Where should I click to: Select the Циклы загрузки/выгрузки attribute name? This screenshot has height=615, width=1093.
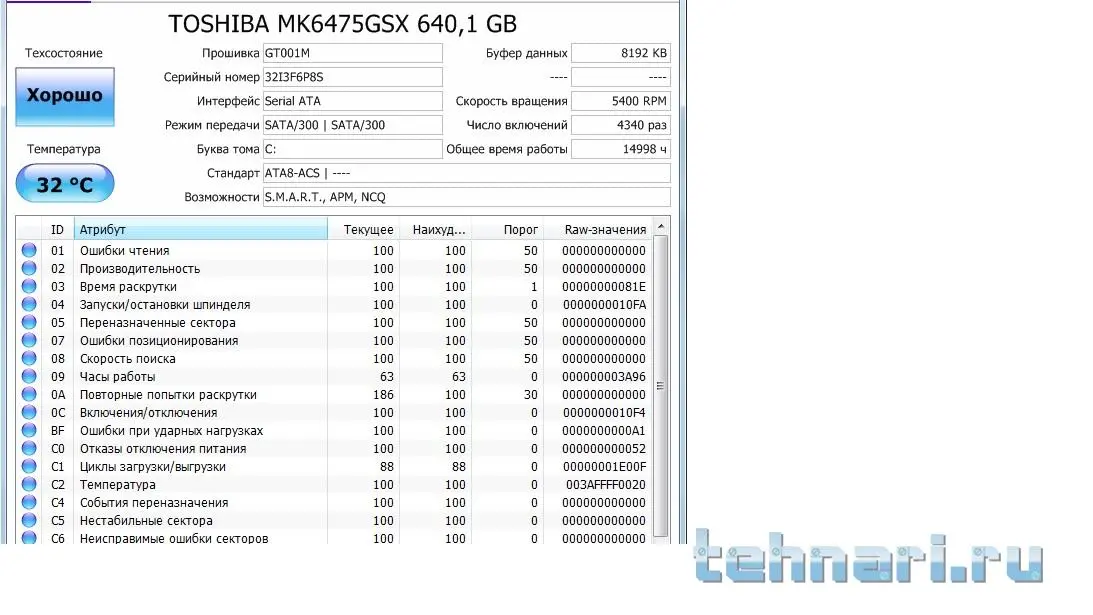point(153,466)
